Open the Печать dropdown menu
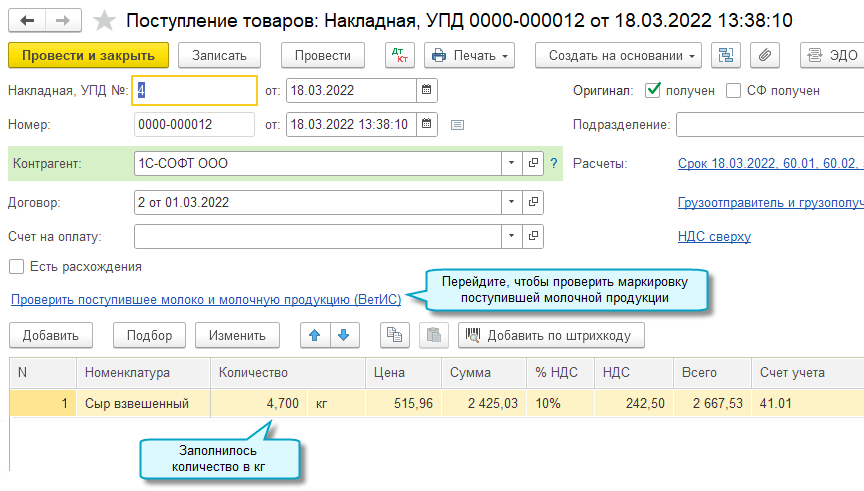Viewport: 864px width, 491px height. [469, 55]
